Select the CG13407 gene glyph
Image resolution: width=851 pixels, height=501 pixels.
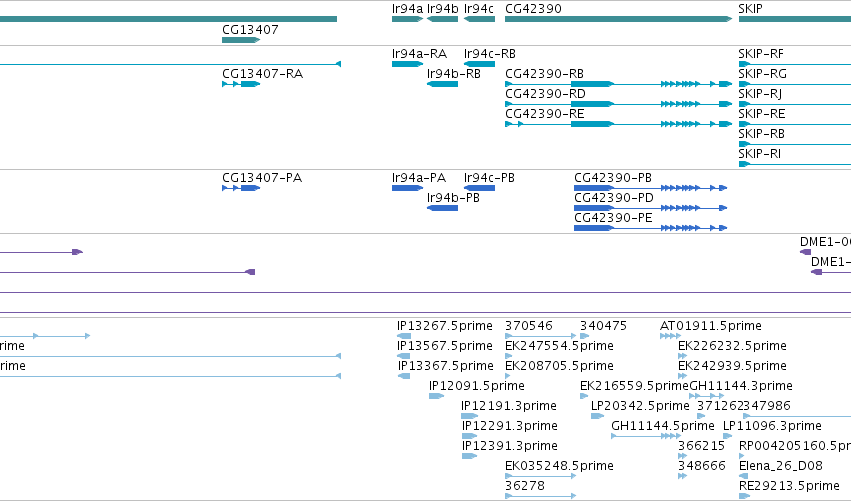pyautogui.click(x=241, y=40)
